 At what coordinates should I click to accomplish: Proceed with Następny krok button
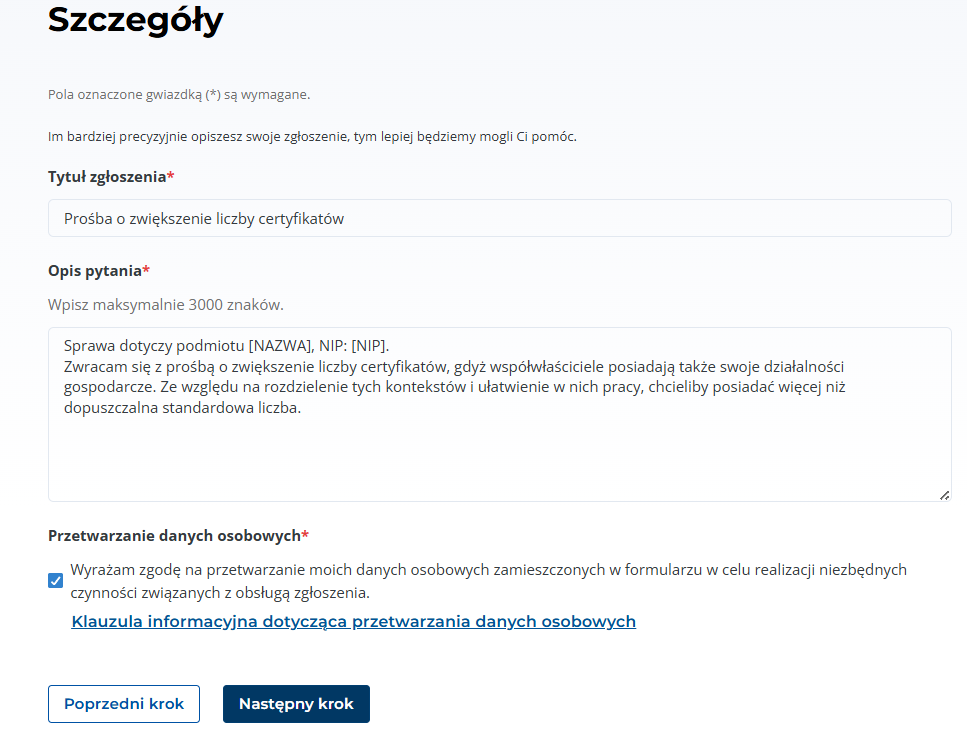pos(296,704)
